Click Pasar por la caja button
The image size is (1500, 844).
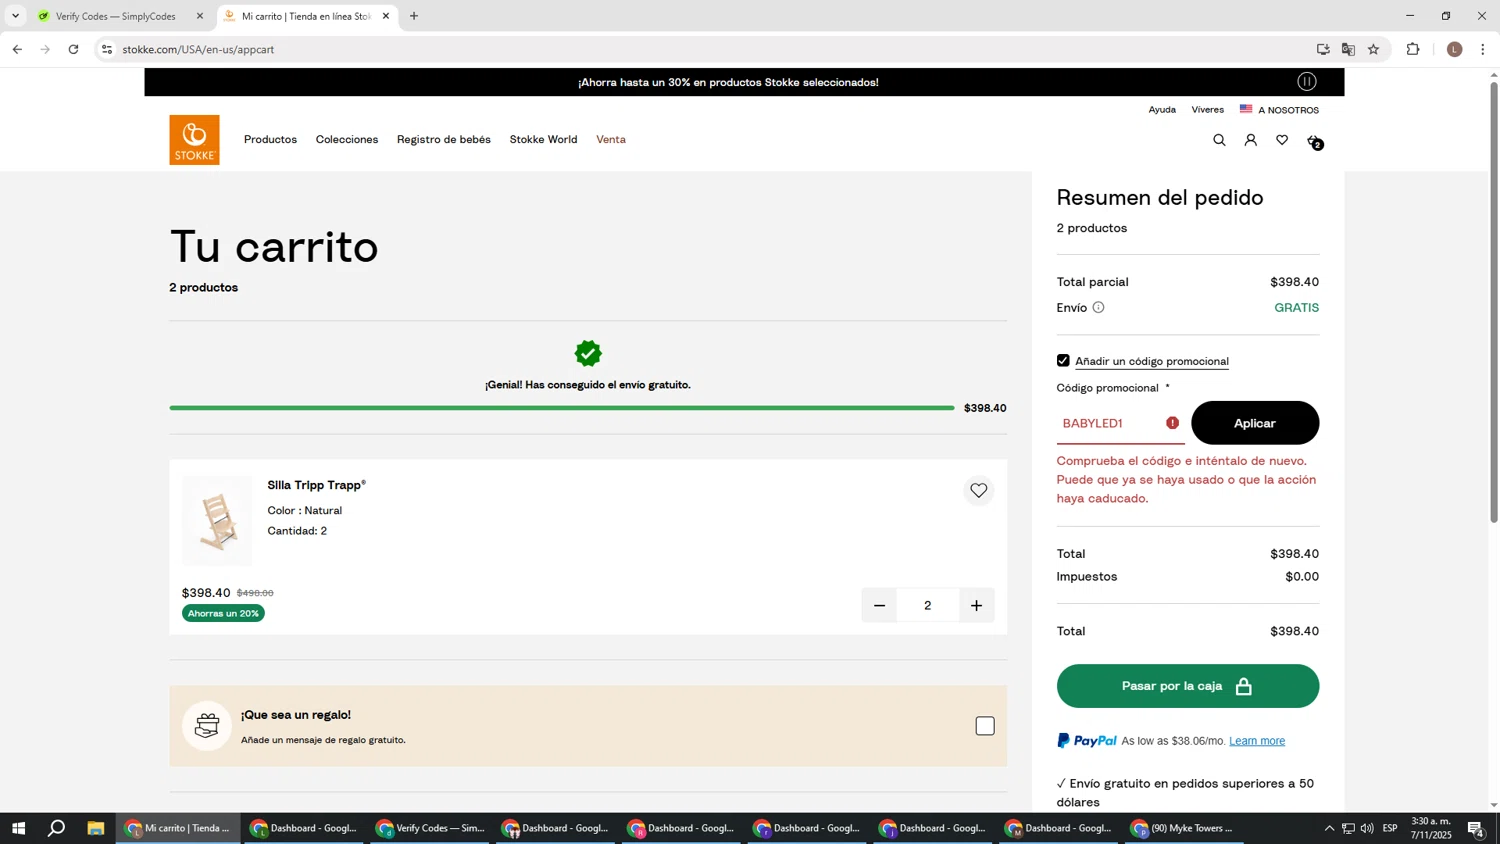click(x=1188, y=686)
